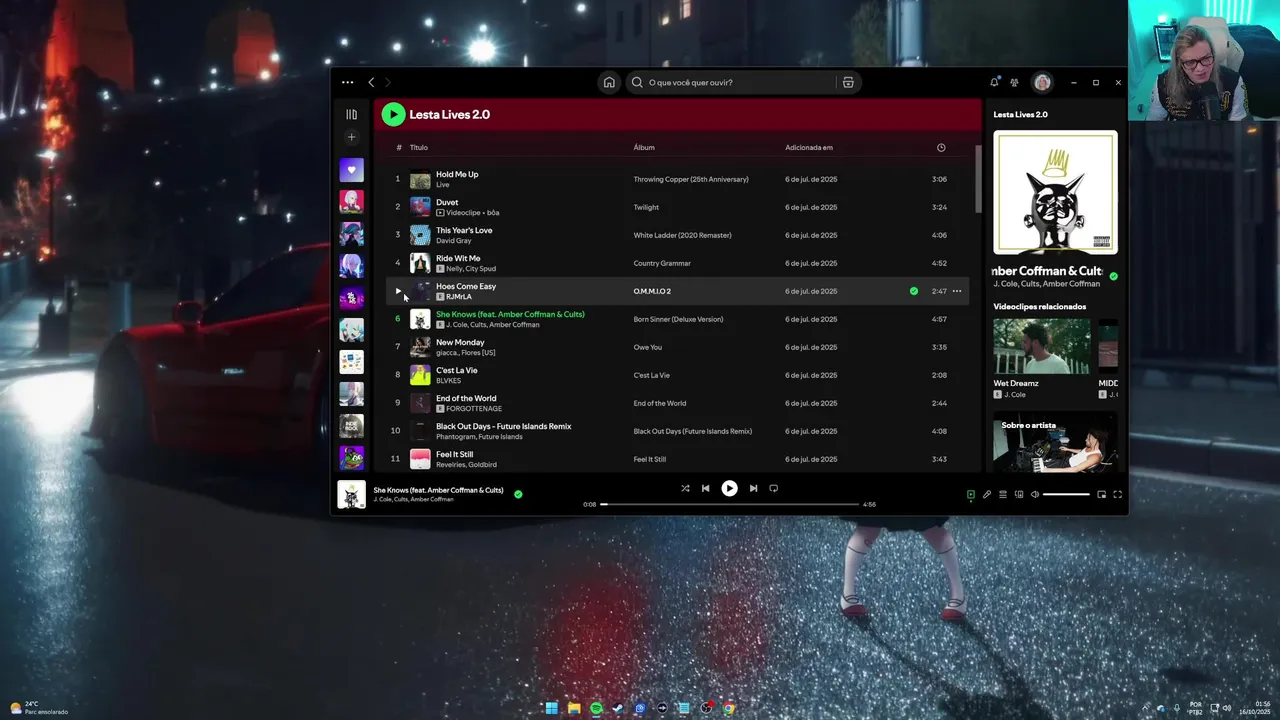Toggle the Now Playing view panel
The width and height of the screenshot is (1280, 720).
click(970, 494)
